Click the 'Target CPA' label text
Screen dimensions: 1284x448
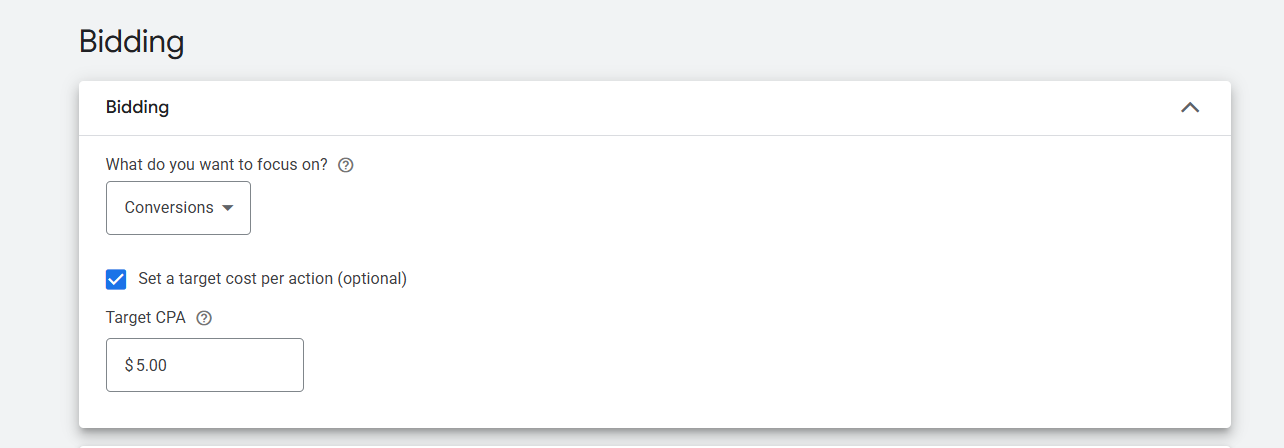click(145, 318)
